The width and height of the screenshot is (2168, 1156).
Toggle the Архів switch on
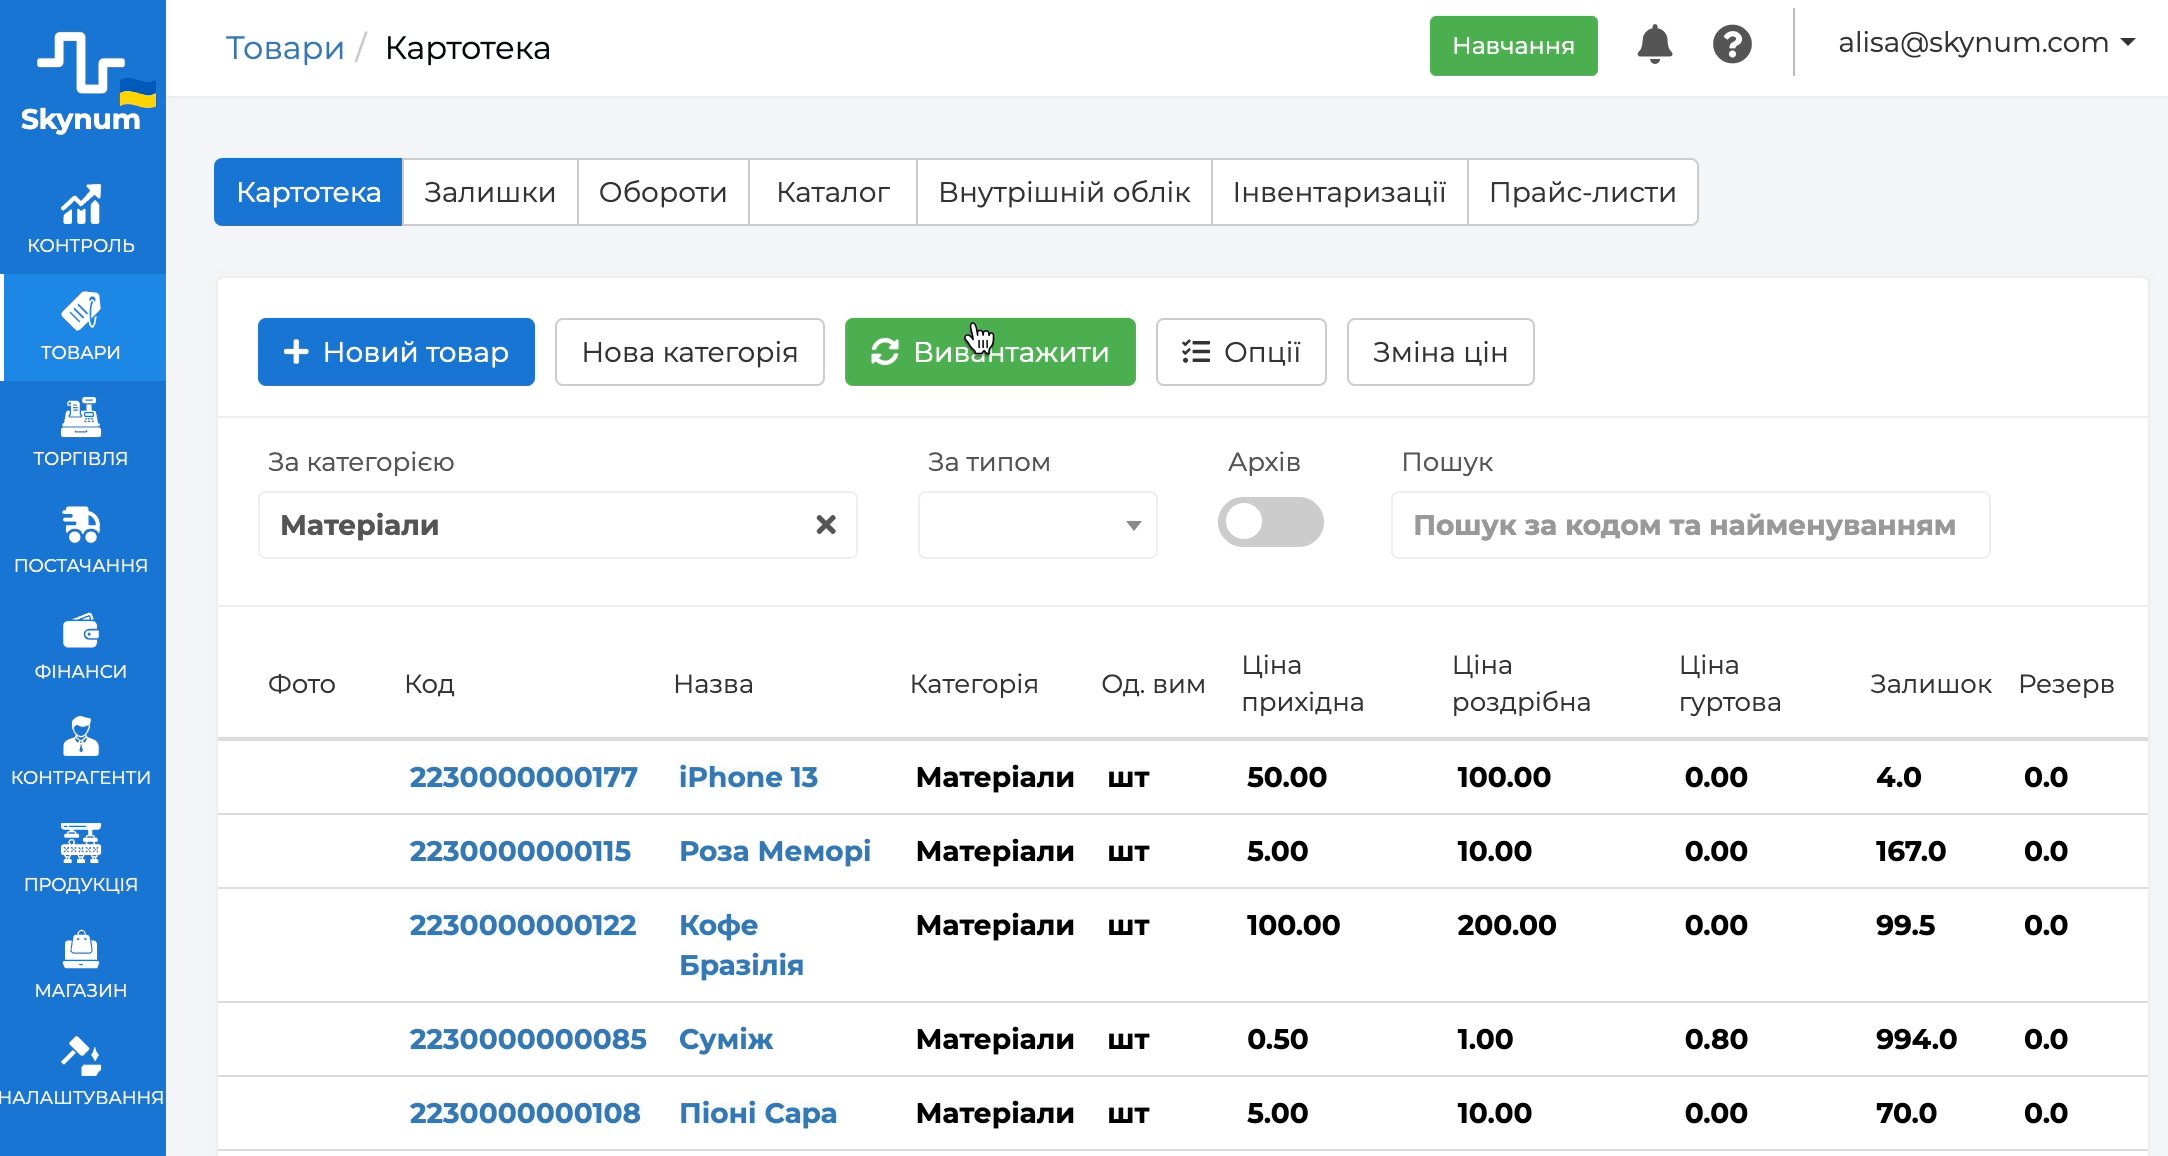(1270, 523)
